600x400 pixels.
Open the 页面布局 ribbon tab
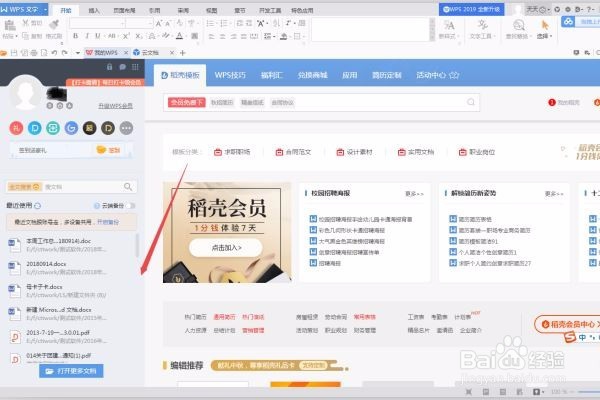pyautogui.click(x=124, y=10)
